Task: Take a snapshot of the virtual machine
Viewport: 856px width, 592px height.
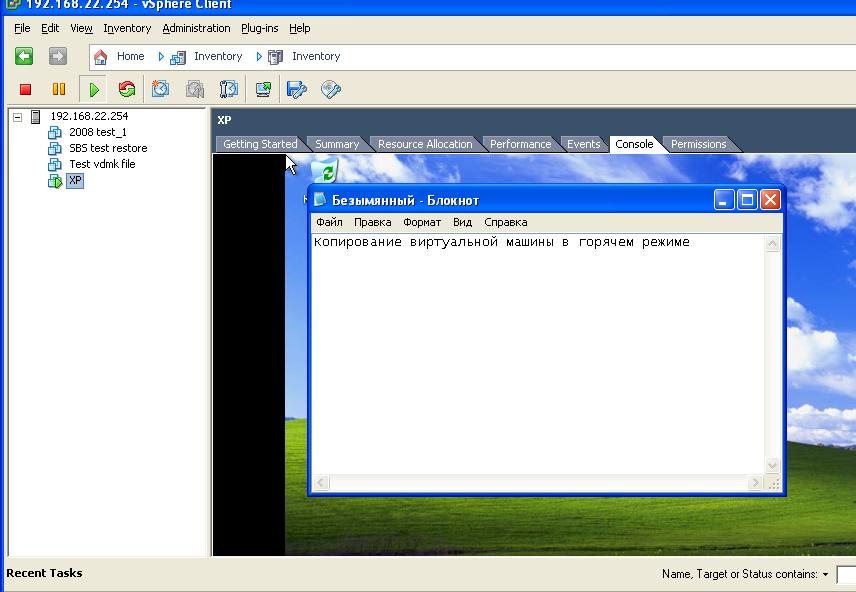Action: pos(160,89)
